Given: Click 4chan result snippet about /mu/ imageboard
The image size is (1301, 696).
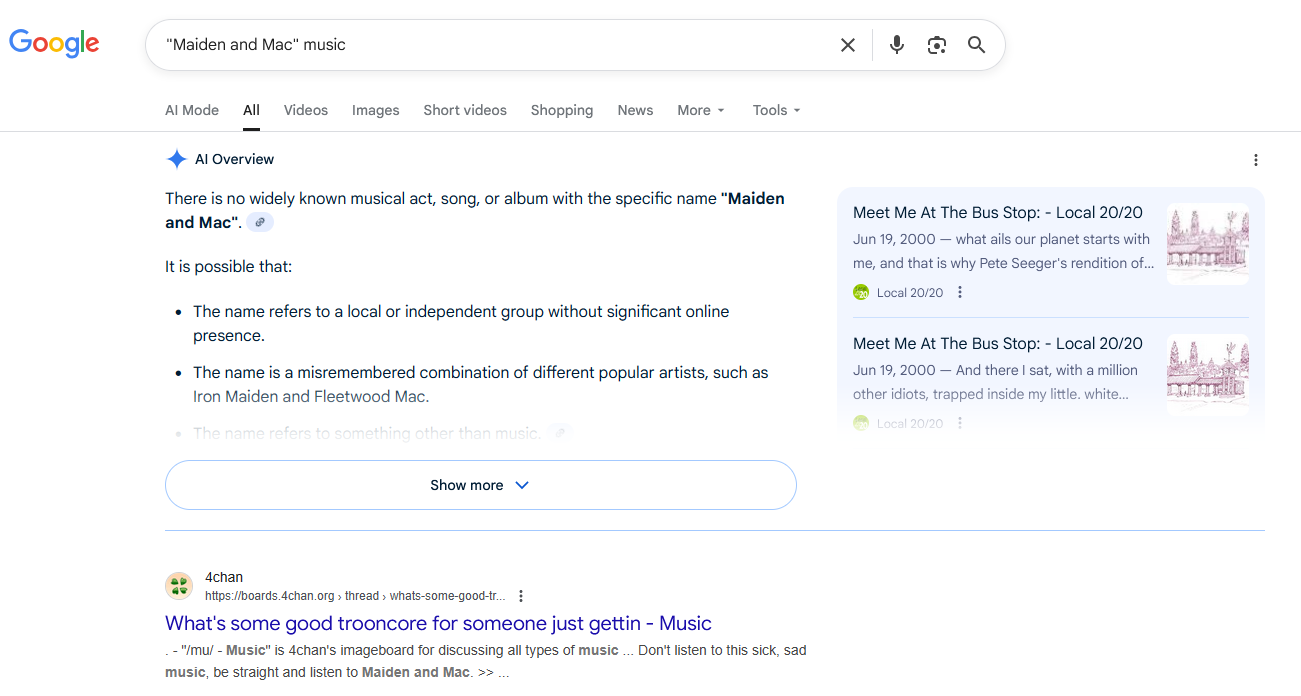Looking at the screenshot, I should pyautogui.click(x=486, y=661).
